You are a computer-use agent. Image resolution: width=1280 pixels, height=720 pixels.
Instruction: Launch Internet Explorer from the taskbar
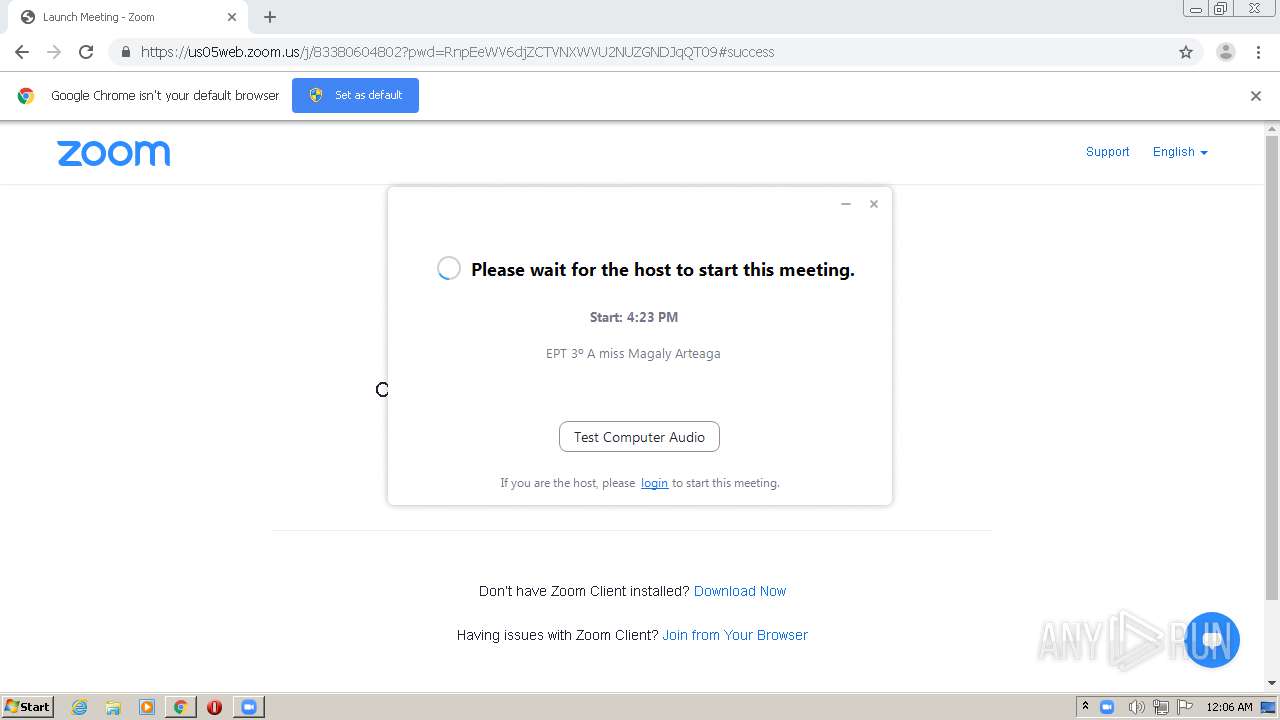(80, 707)
